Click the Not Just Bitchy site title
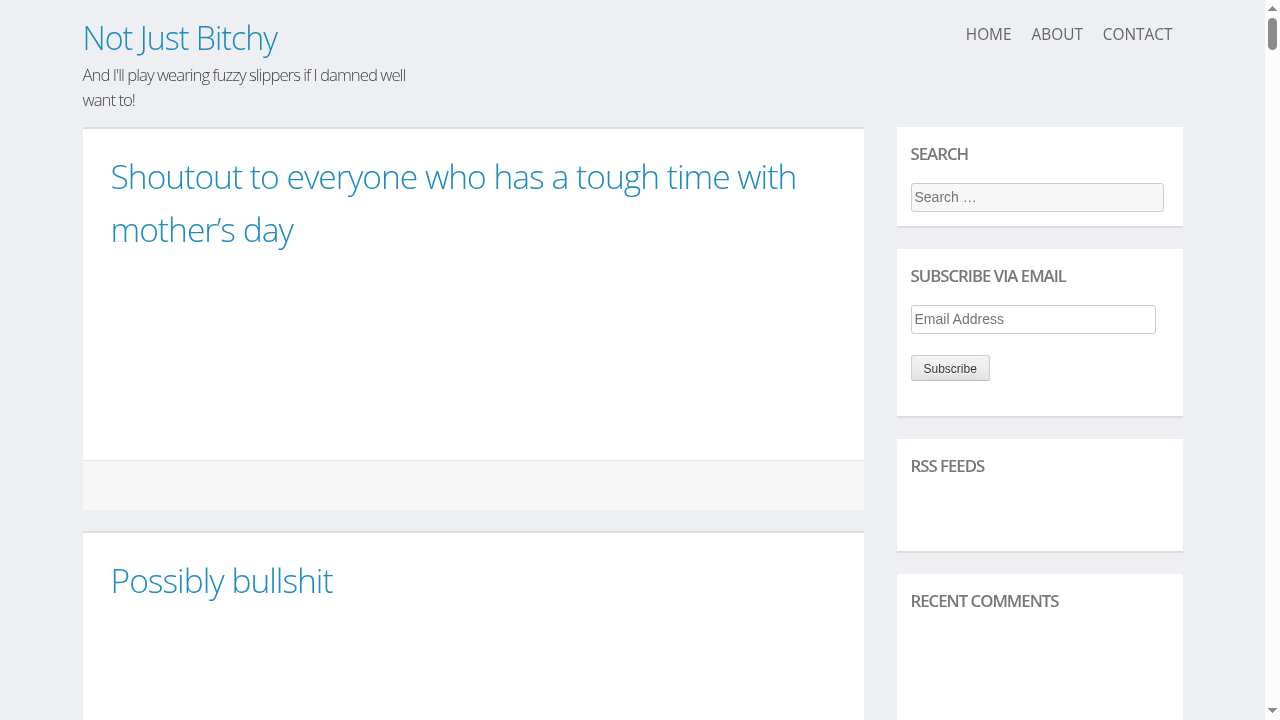The image size is (1280, 720). (180, 38)
